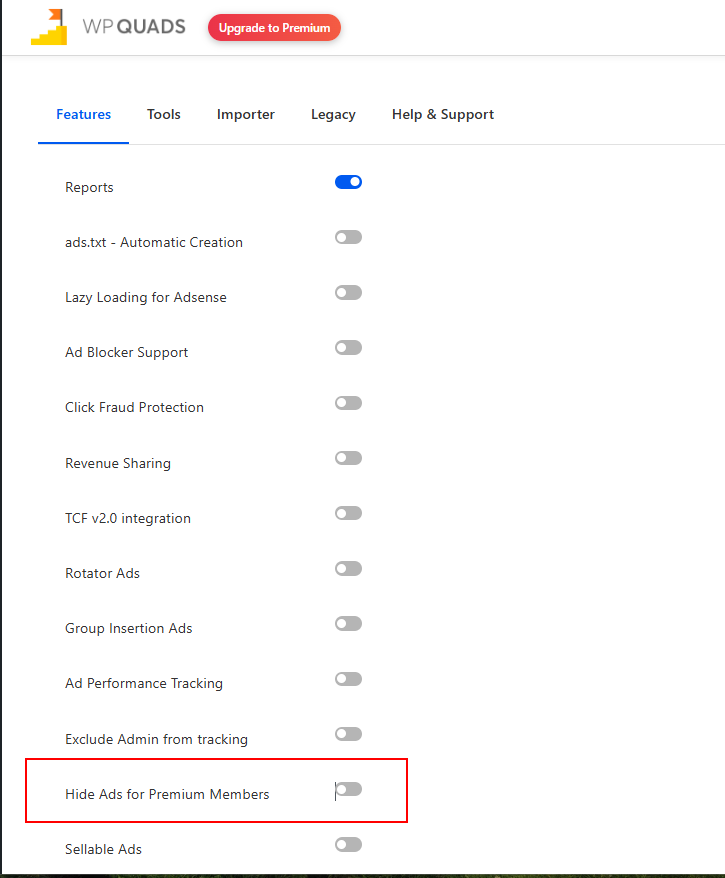The image size is (725, 878).
Task: Enable the Sellable Ads toggle
Action: pos(348,845)
